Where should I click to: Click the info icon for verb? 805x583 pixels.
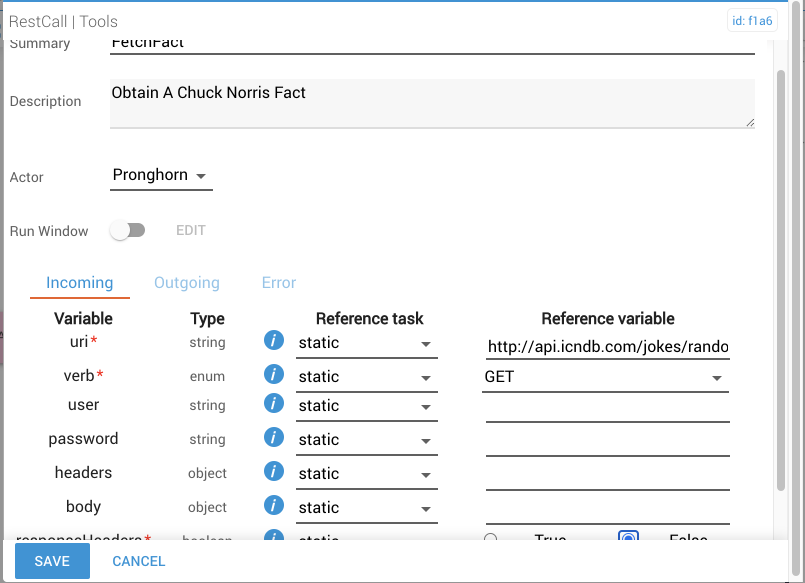[274, 374]
